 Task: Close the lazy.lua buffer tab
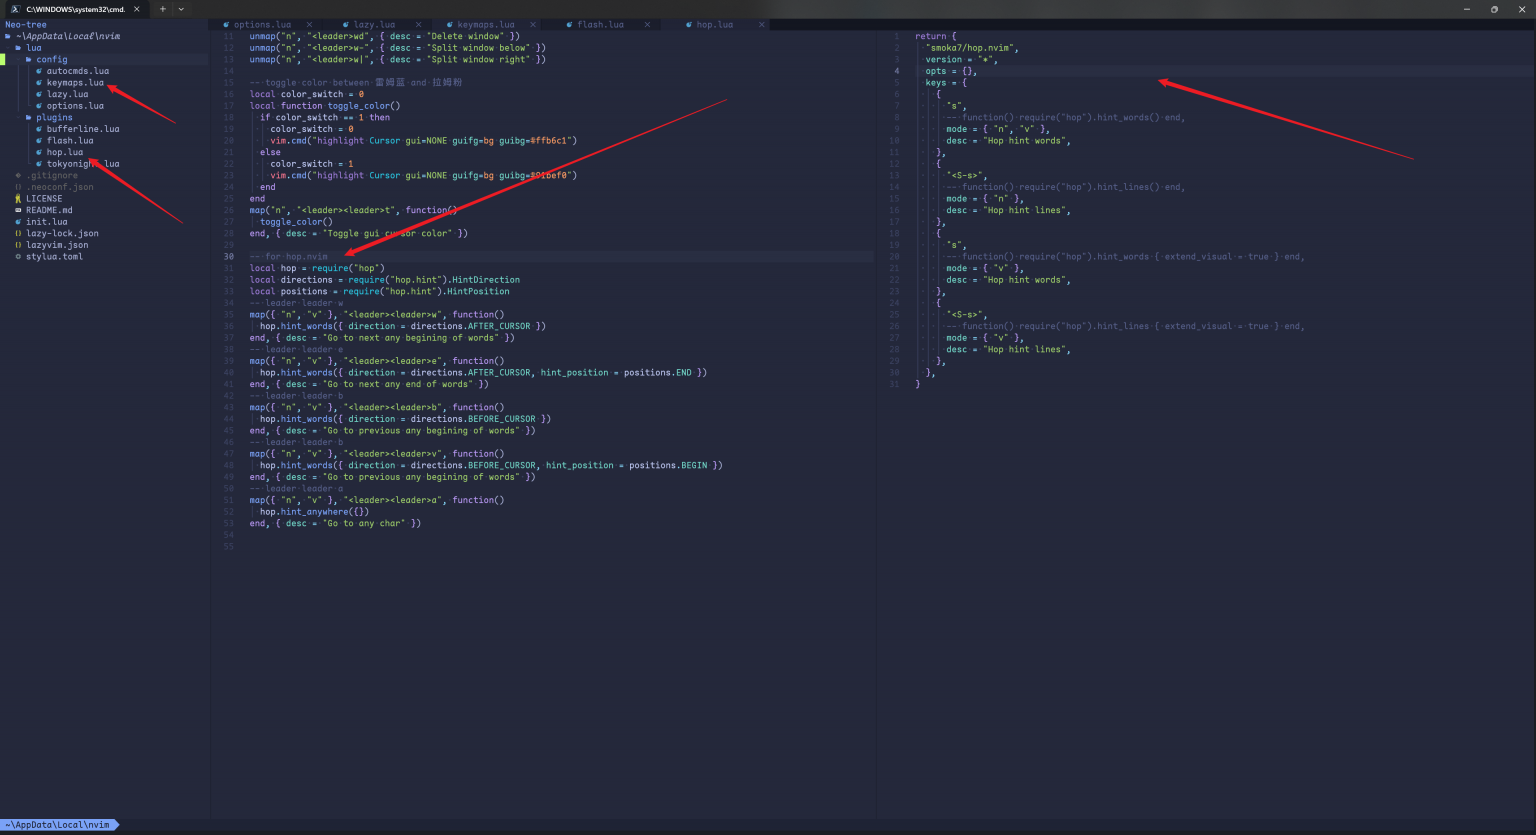point(418,25)
